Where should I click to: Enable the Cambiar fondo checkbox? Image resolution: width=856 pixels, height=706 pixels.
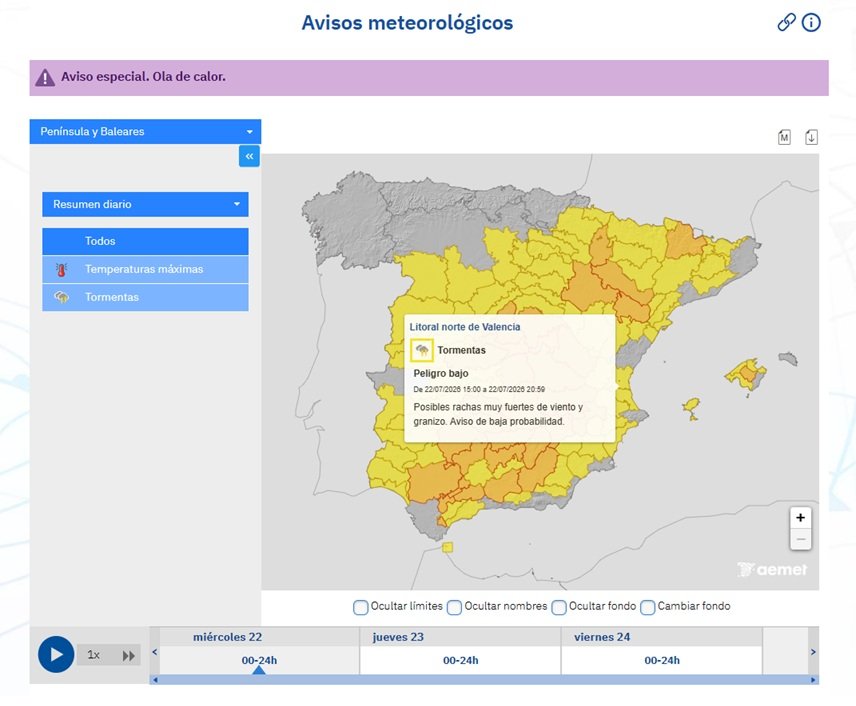[647, 607]
